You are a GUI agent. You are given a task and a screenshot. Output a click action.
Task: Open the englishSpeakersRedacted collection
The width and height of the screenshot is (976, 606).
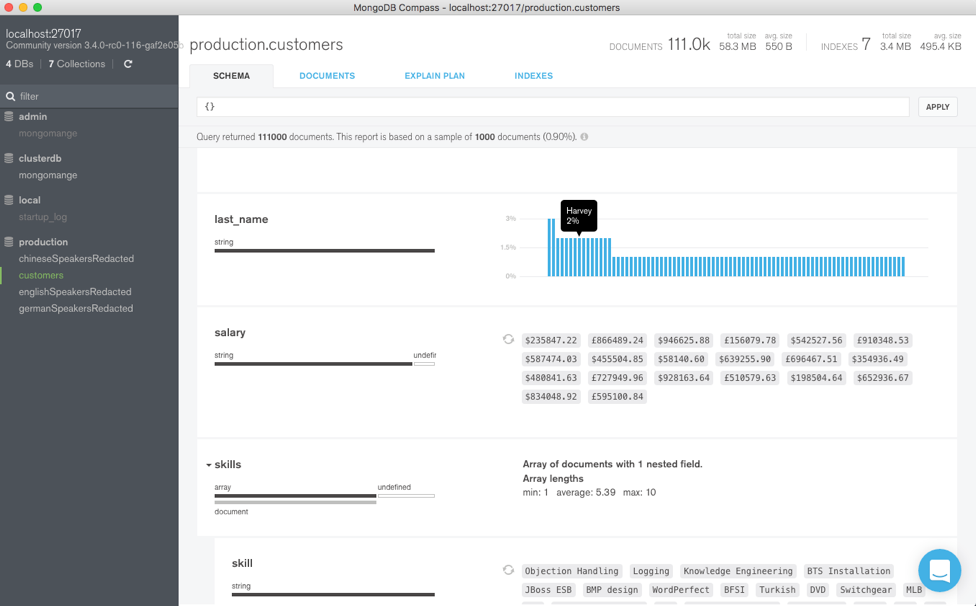(75, 291)
